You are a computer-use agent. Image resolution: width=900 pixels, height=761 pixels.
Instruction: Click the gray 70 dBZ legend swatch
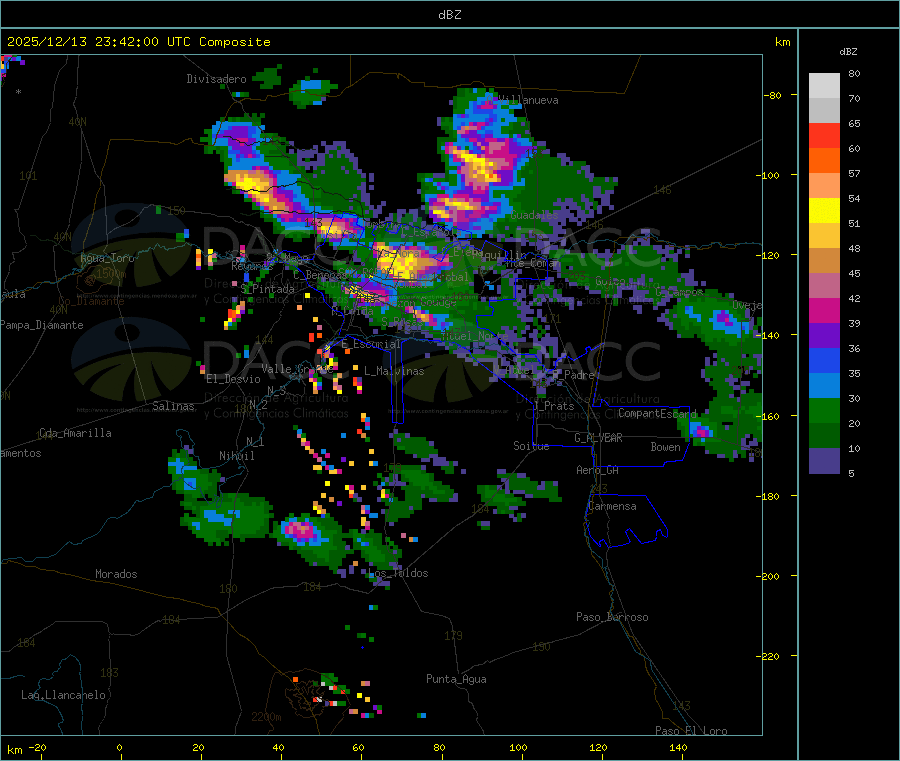(824, 111)
